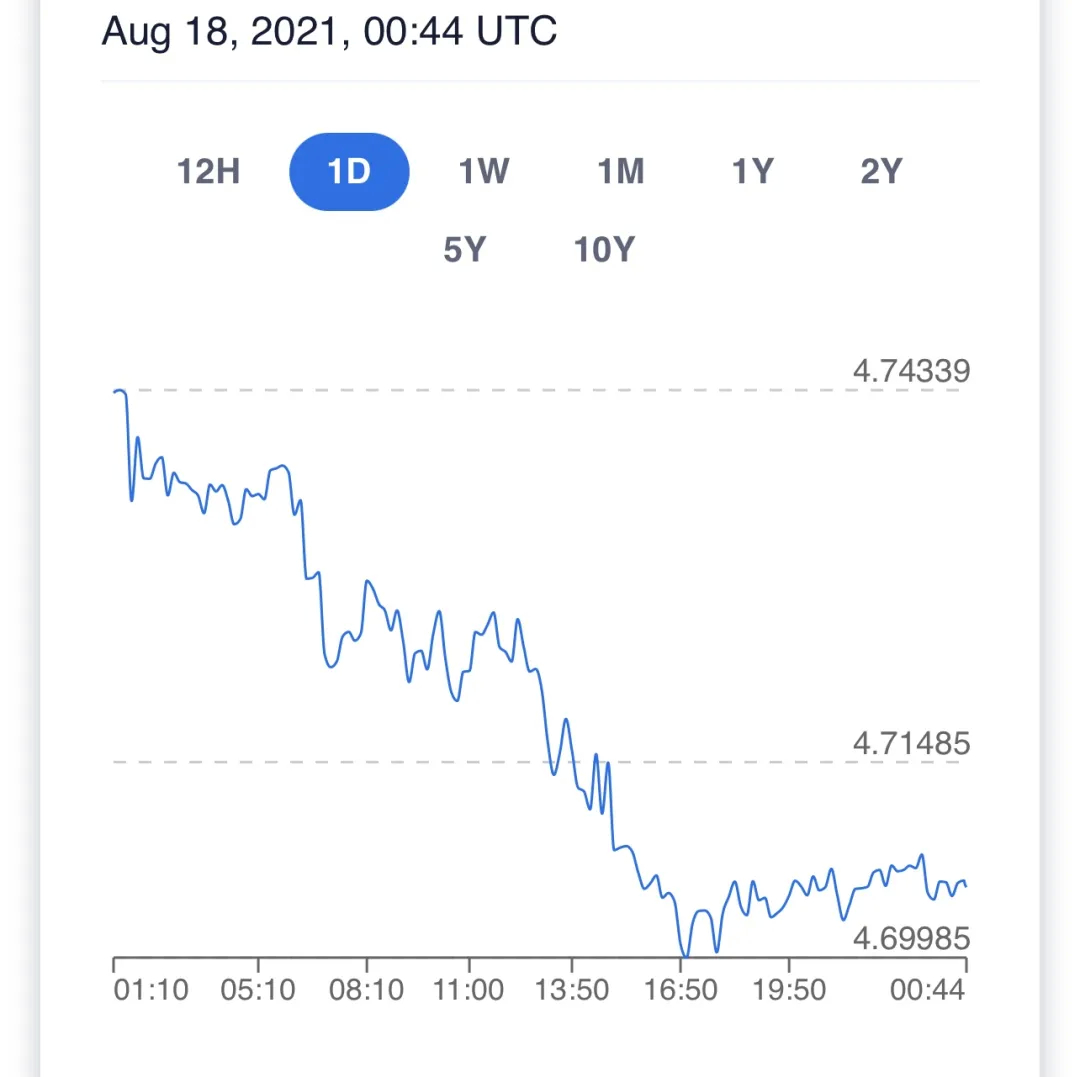Click the 4.74339 high value label
Viewport: 1080px width, 1077px height.
[911, 371]
